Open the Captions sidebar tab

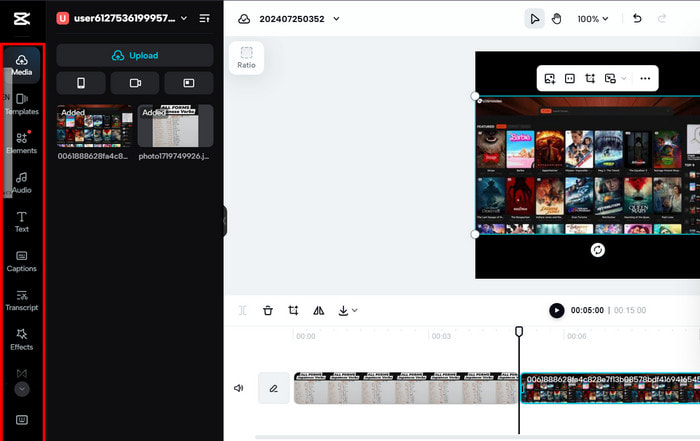[x=21, y=261]
